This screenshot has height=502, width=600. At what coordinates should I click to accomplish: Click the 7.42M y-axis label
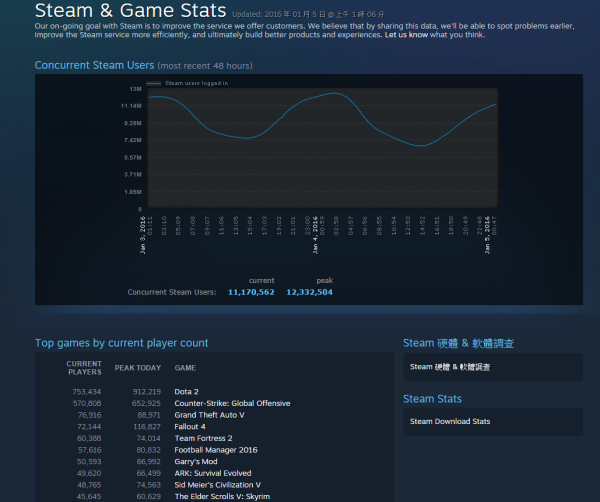click(x=133, y=140)
